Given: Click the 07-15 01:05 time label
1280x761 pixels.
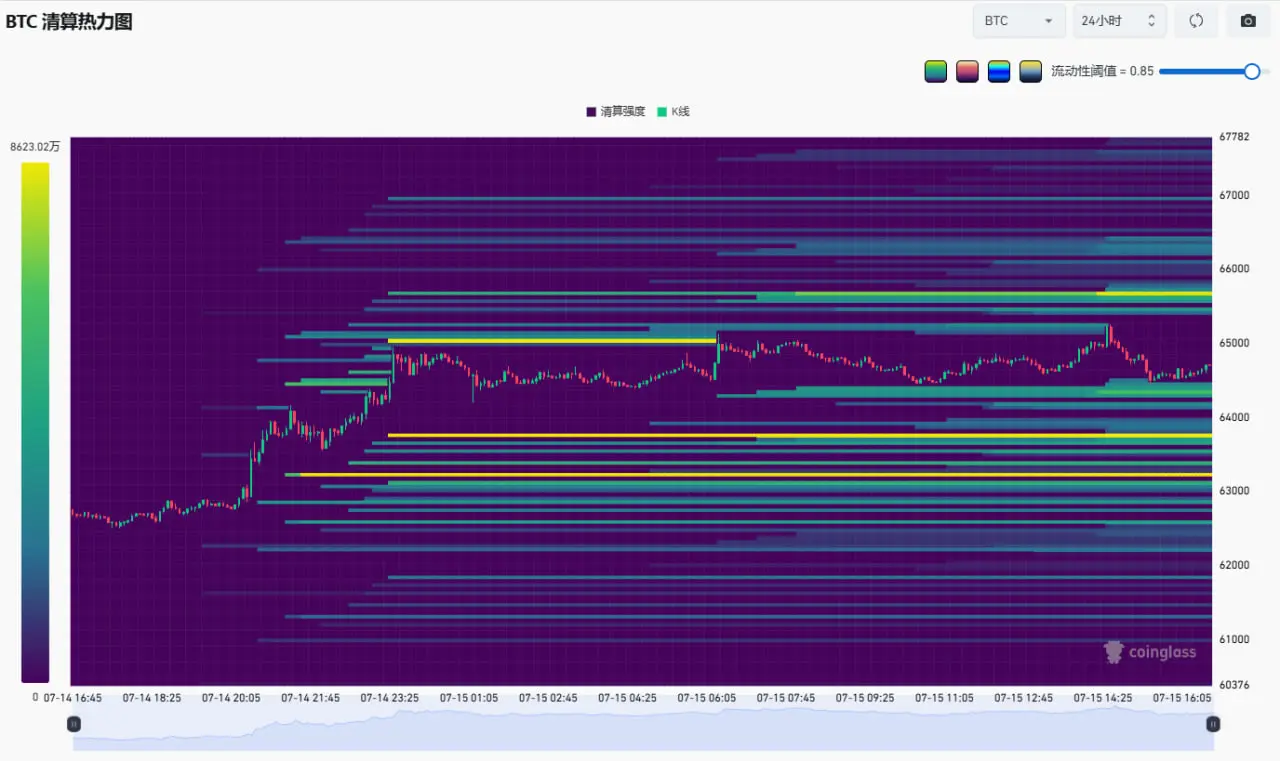Looking at the screenshot, I should pyautogui.click(x=469, y=698).
